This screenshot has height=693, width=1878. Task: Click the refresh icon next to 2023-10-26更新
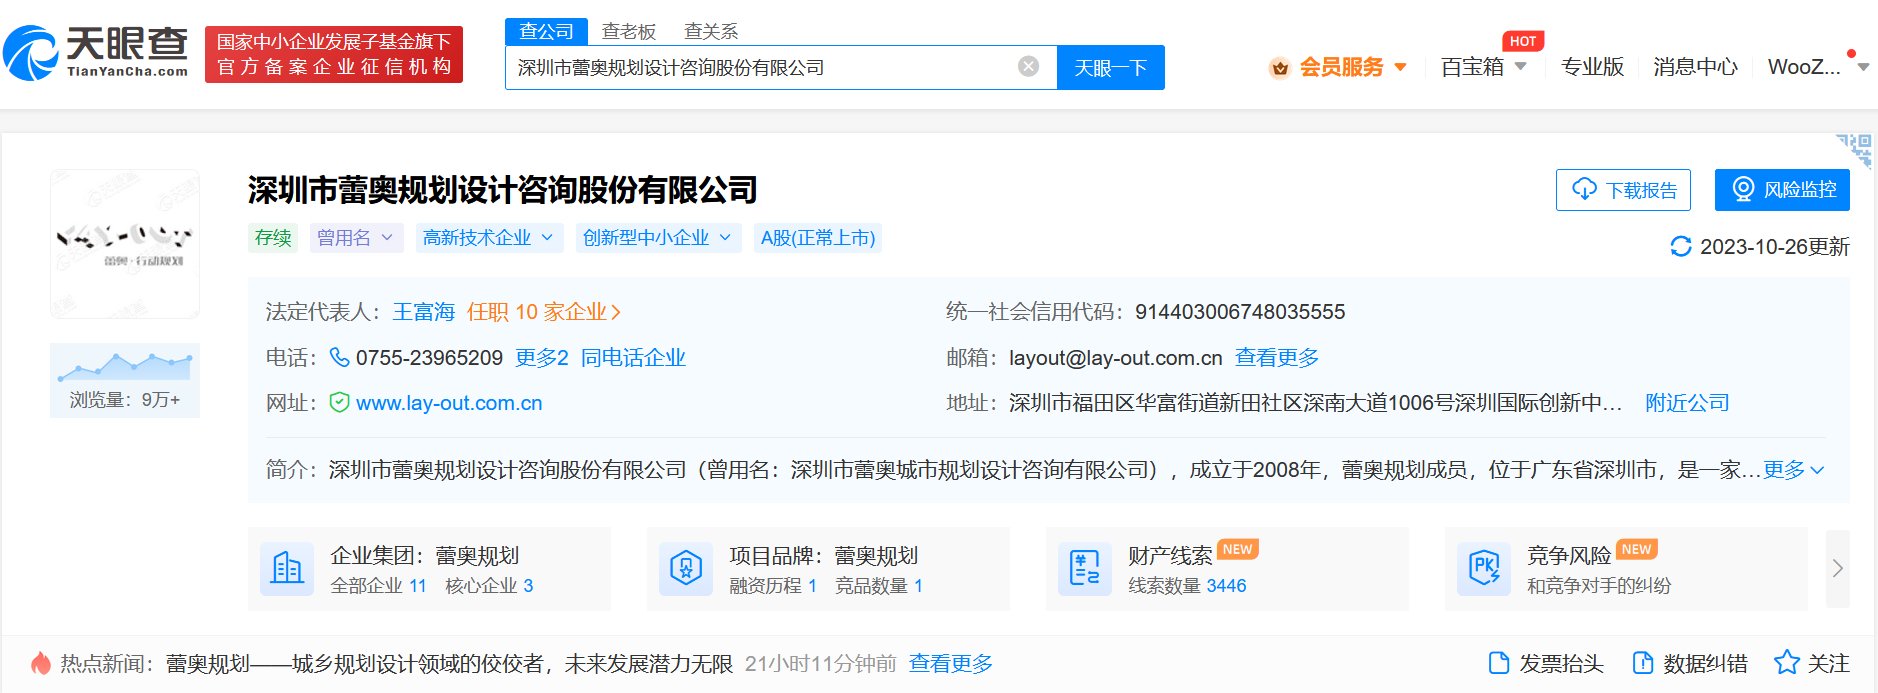[1681, 246]
